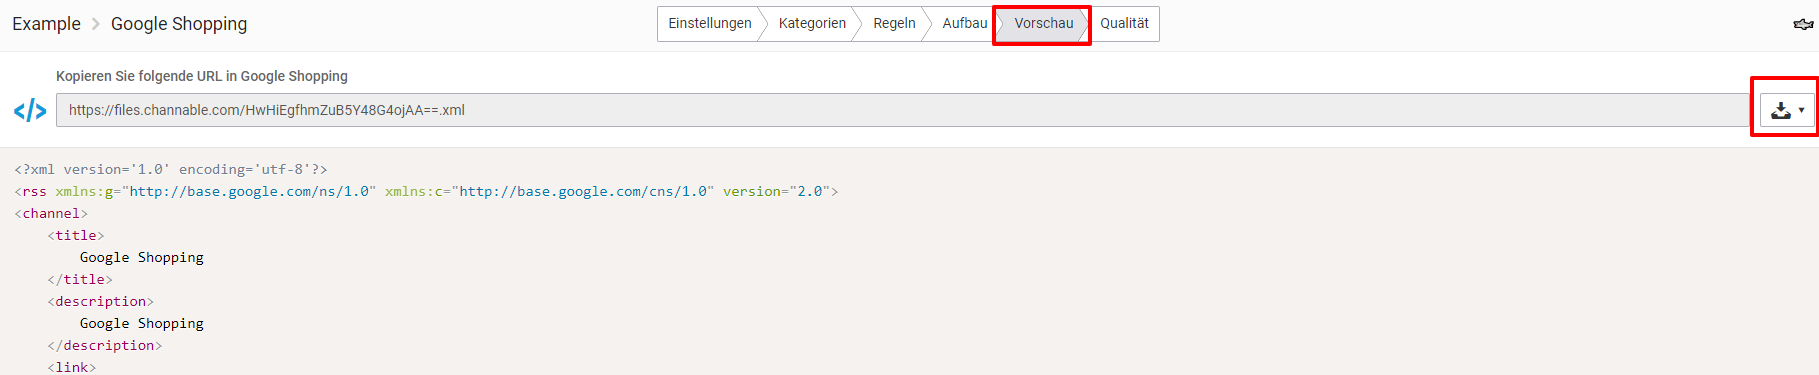Click the feed URL input field

click(902, 110)
